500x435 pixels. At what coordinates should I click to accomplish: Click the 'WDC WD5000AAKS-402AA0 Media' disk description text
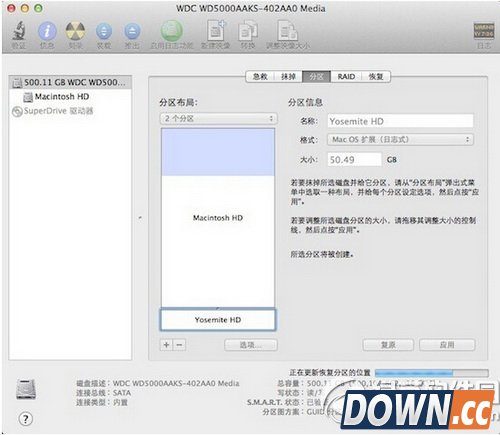(x=176, y=383)
